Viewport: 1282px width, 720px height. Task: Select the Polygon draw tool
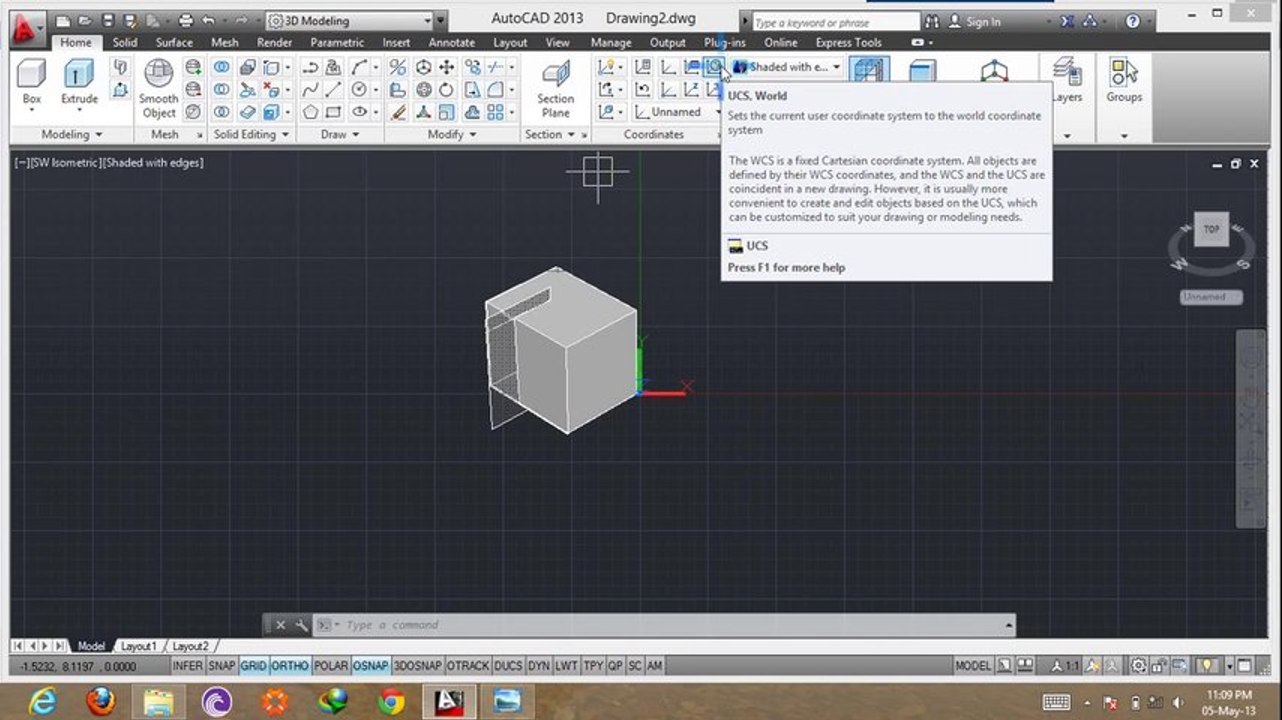pyautogui.click(x=311, y=112)
